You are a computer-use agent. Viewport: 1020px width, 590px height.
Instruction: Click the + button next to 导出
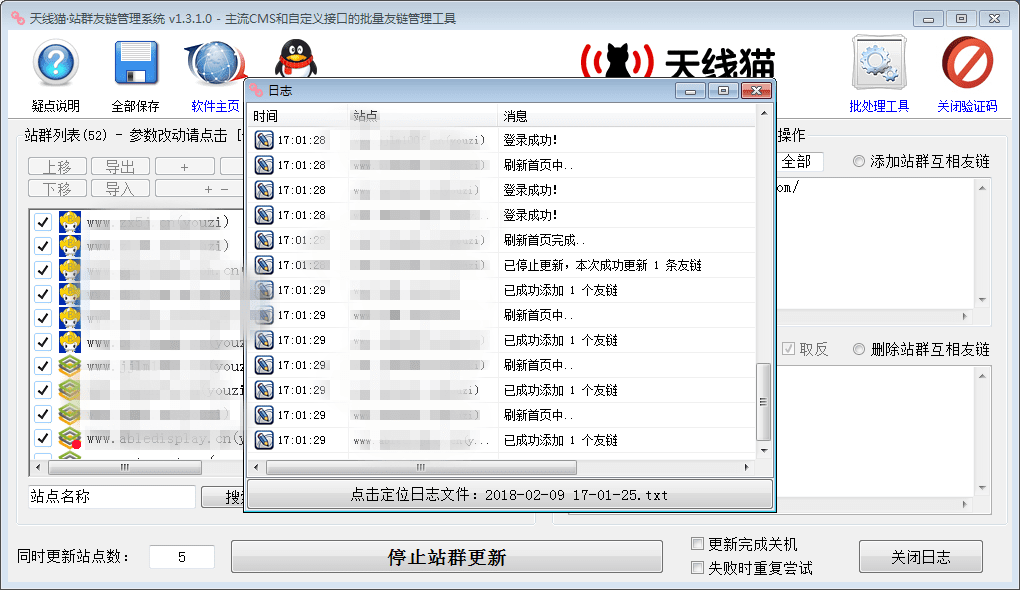click(185, 167)
